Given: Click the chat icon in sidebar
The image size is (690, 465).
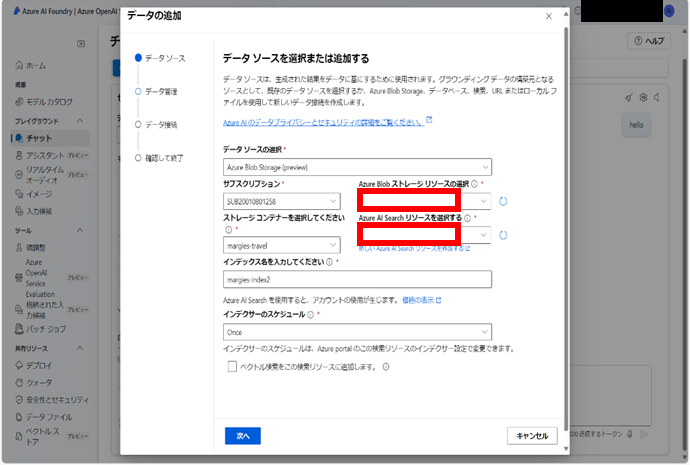Looking at the screenshot, I should 19,138.
